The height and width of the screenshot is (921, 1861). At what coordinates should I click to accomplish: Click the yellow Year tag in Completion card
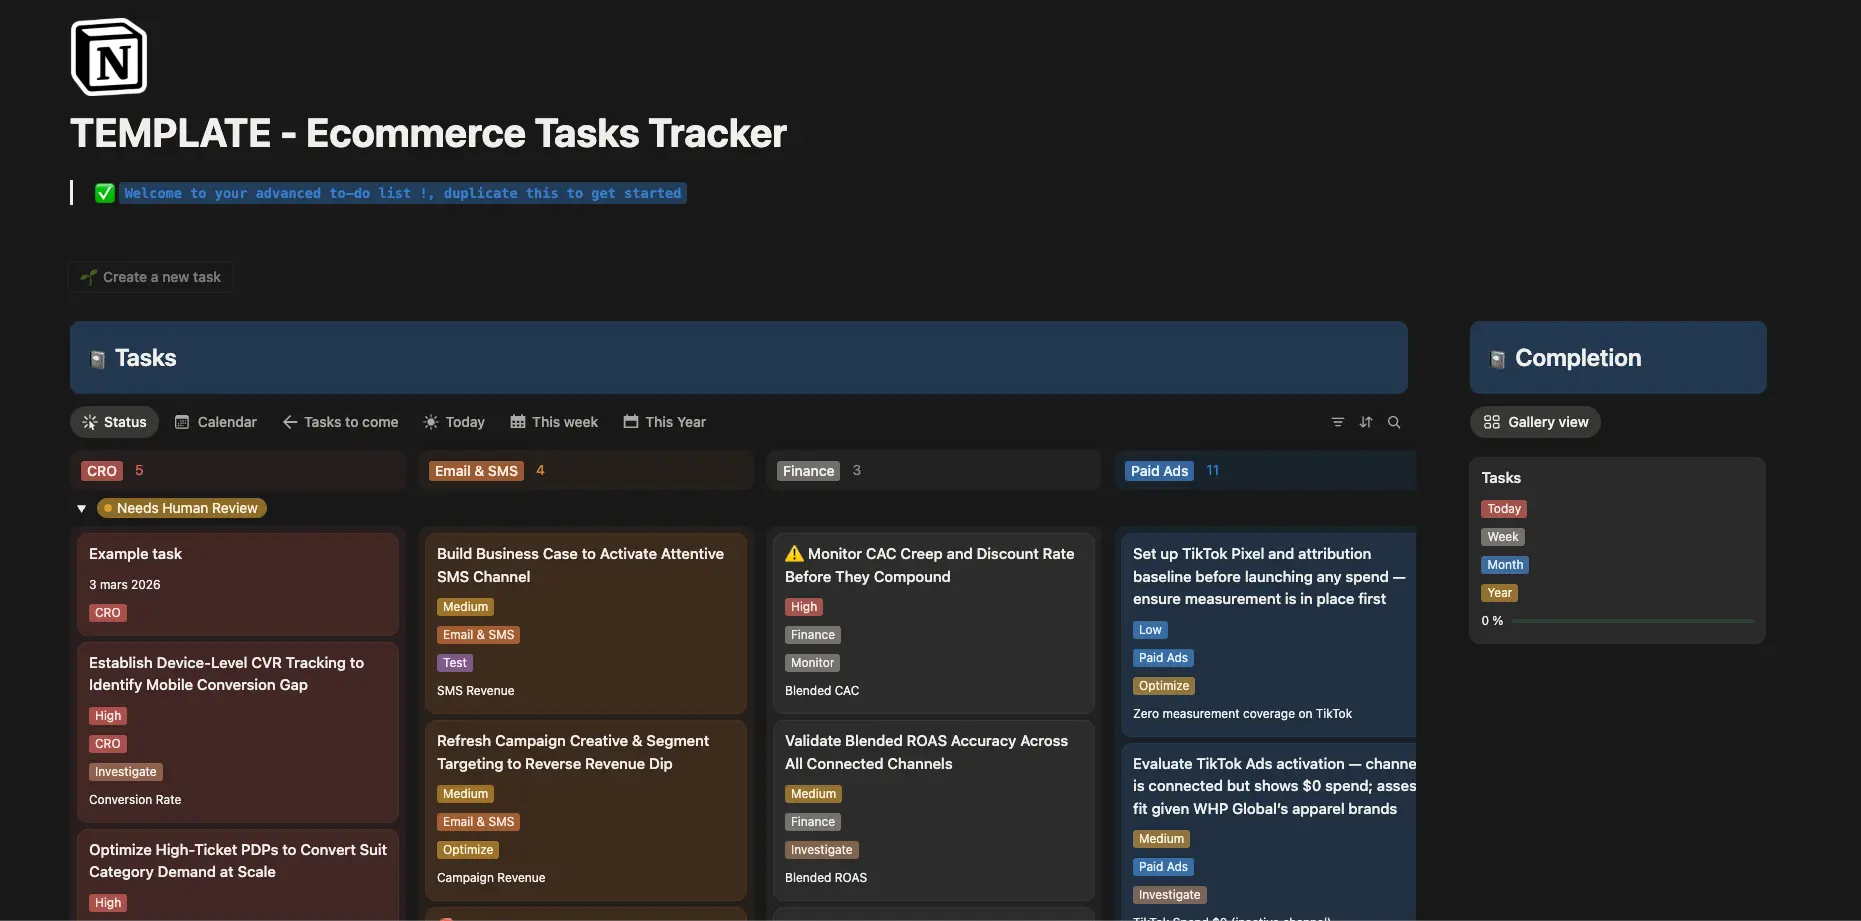[x=1500, y=593]
